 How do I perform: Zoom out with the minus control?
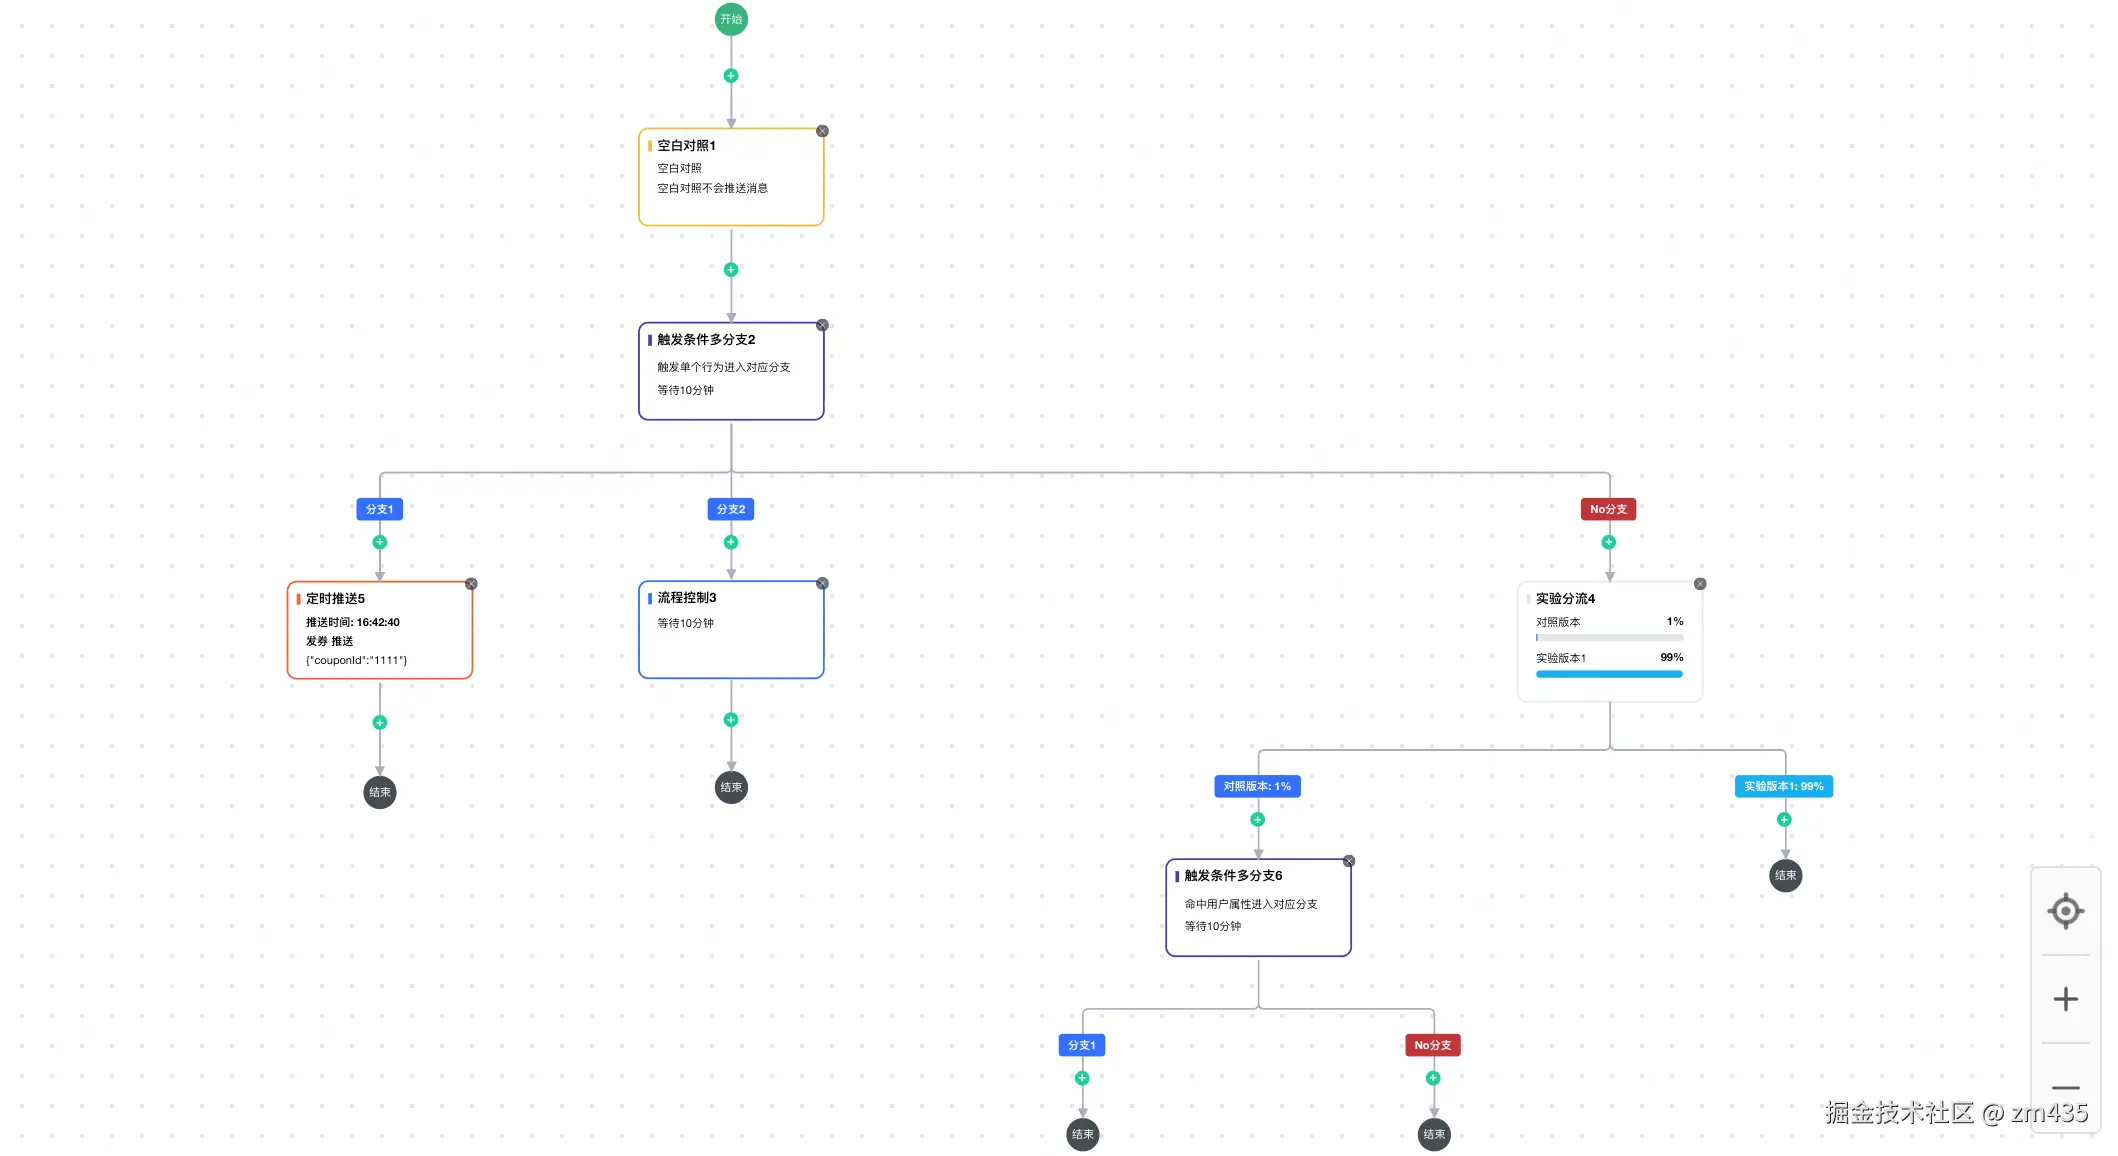pyautogui.click(x=2065, y=1087)
